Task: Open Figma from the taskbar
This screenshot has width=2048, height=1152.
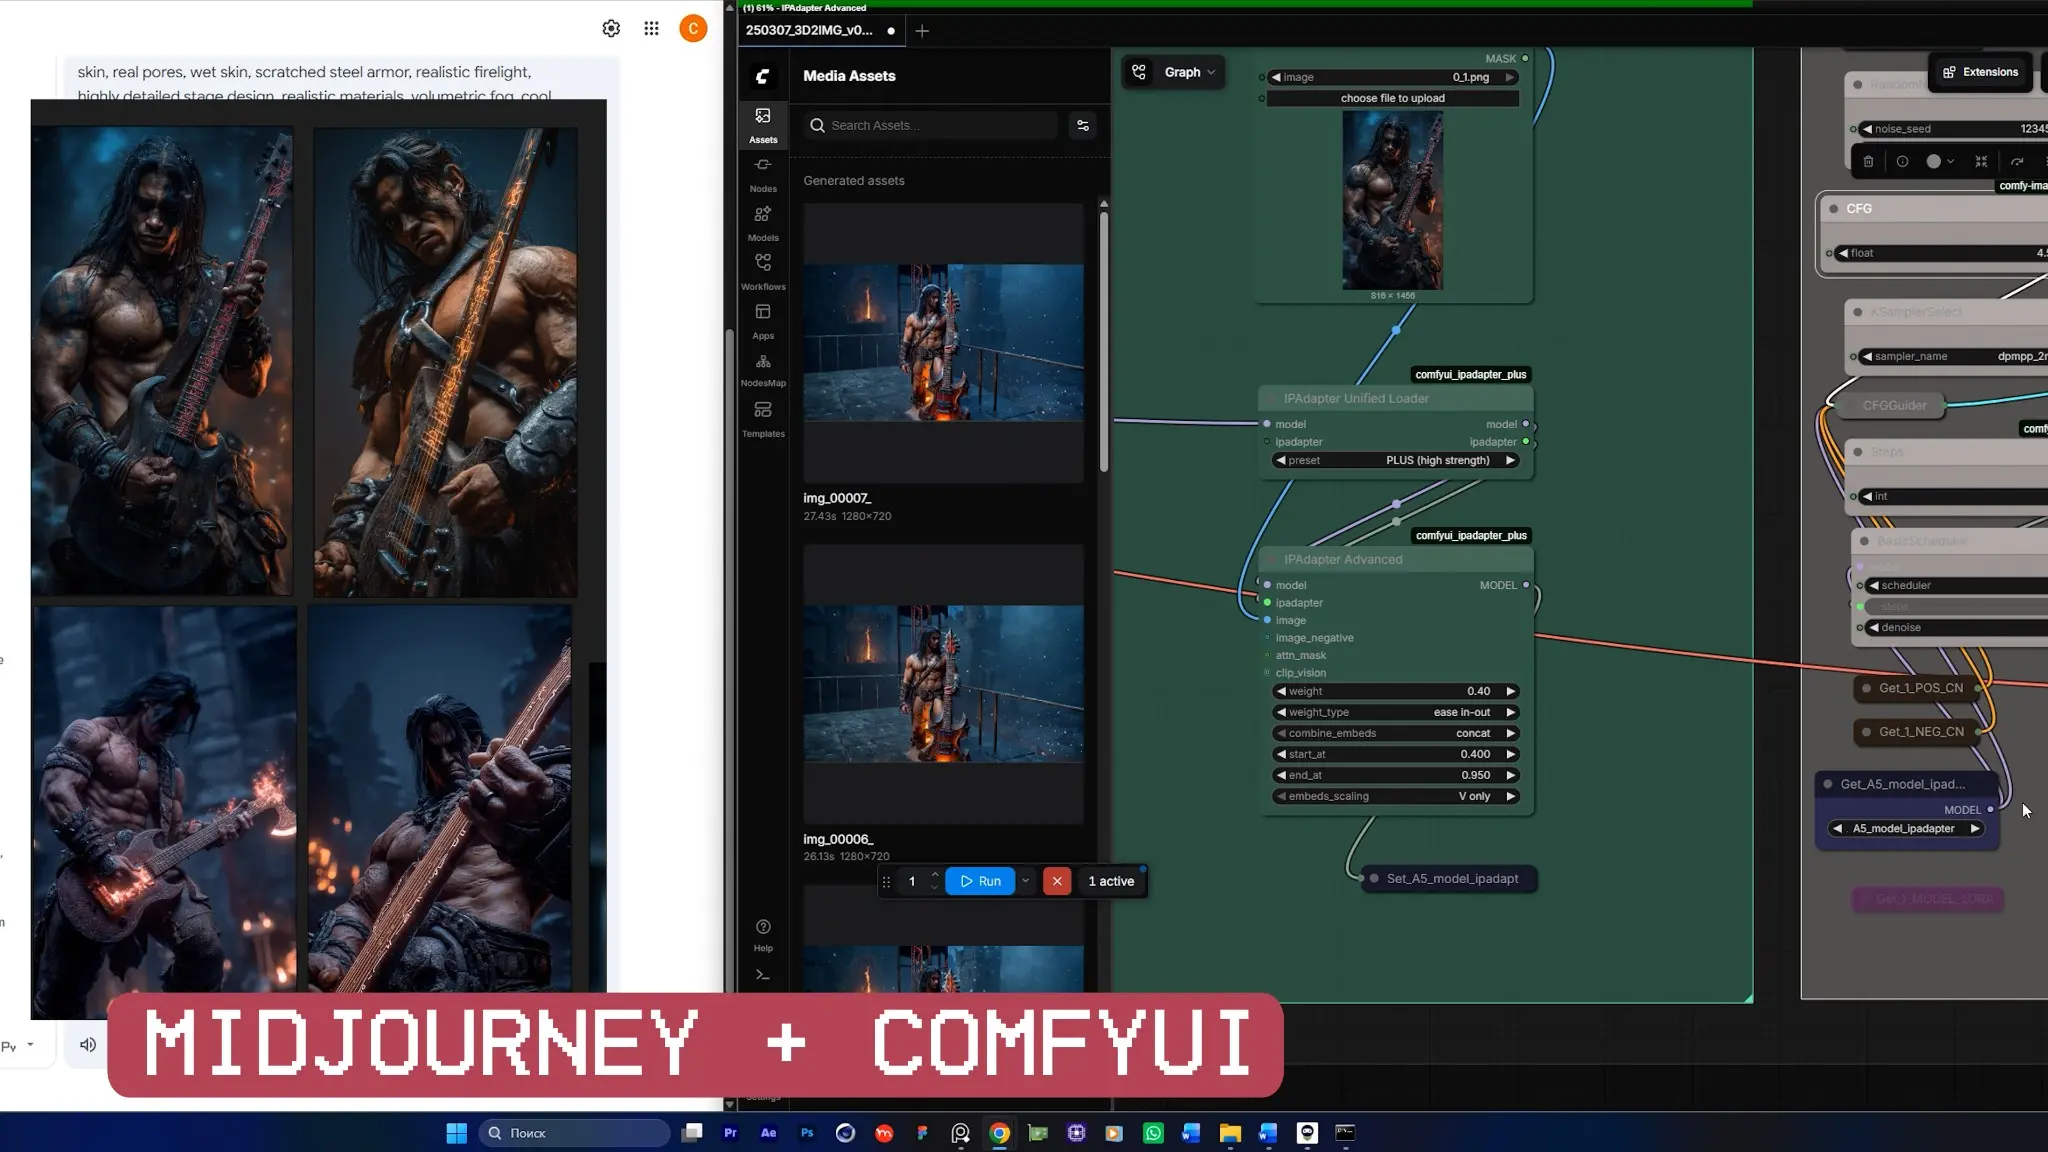Action: (x=922, y=1133)
